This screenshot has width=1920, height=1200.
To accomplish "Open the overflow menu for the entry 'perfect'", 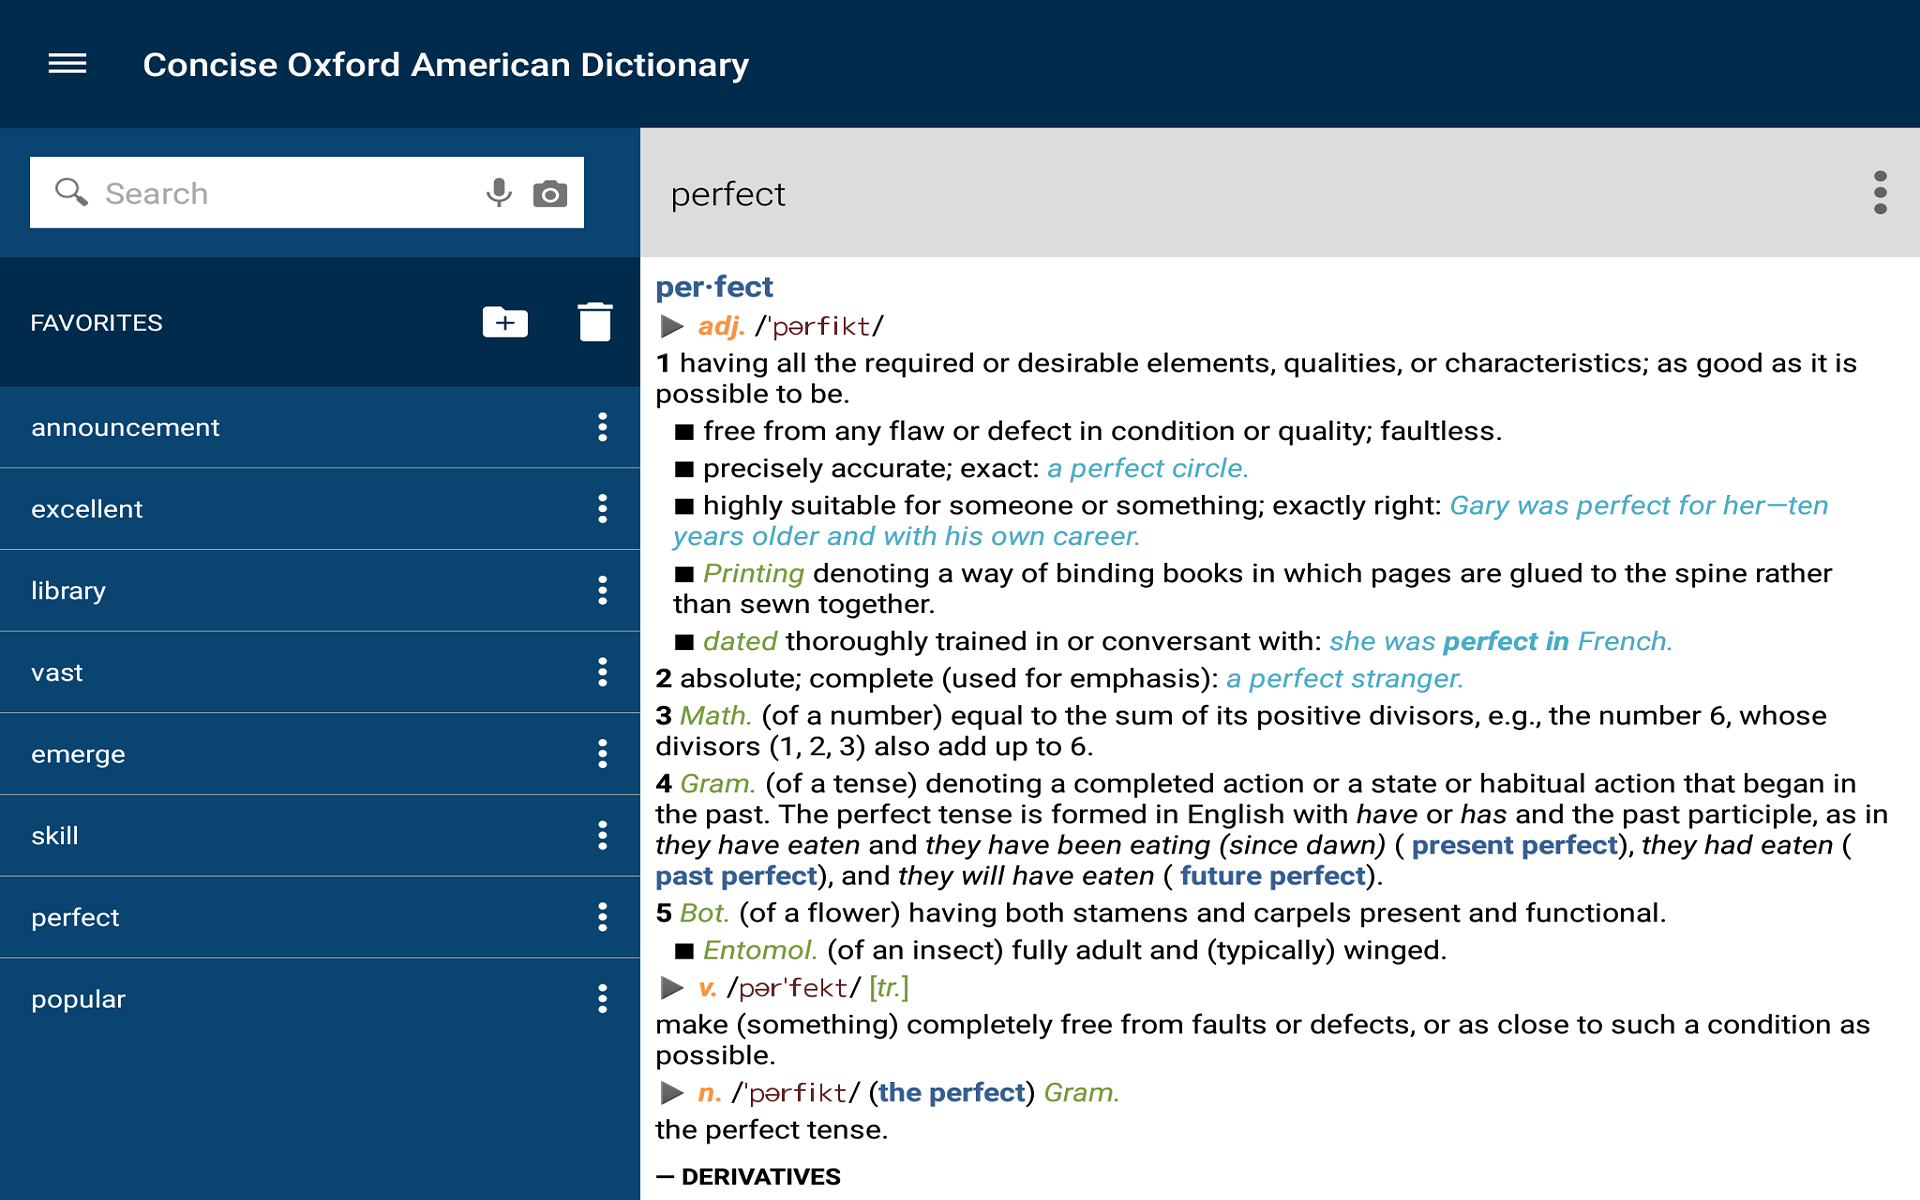I will (x=603, y=917).
